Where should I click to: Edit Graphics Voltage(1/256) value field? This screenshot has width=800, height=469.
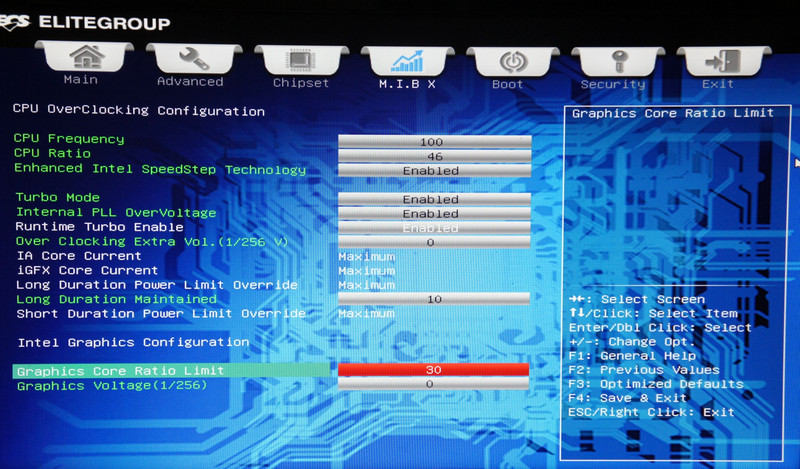click(x=433, y=384)
